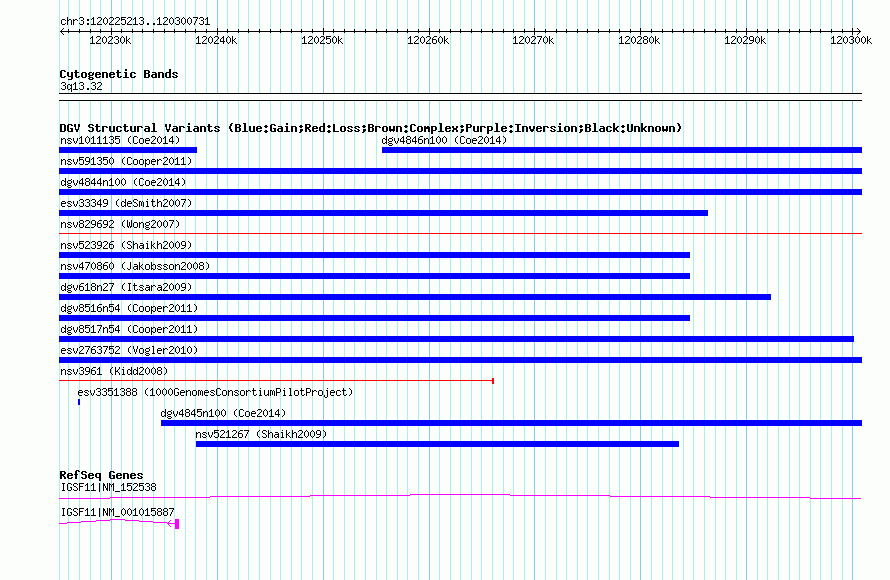
Task: Click the RefSeq Genes track title
Action: [x=101, y=475]
